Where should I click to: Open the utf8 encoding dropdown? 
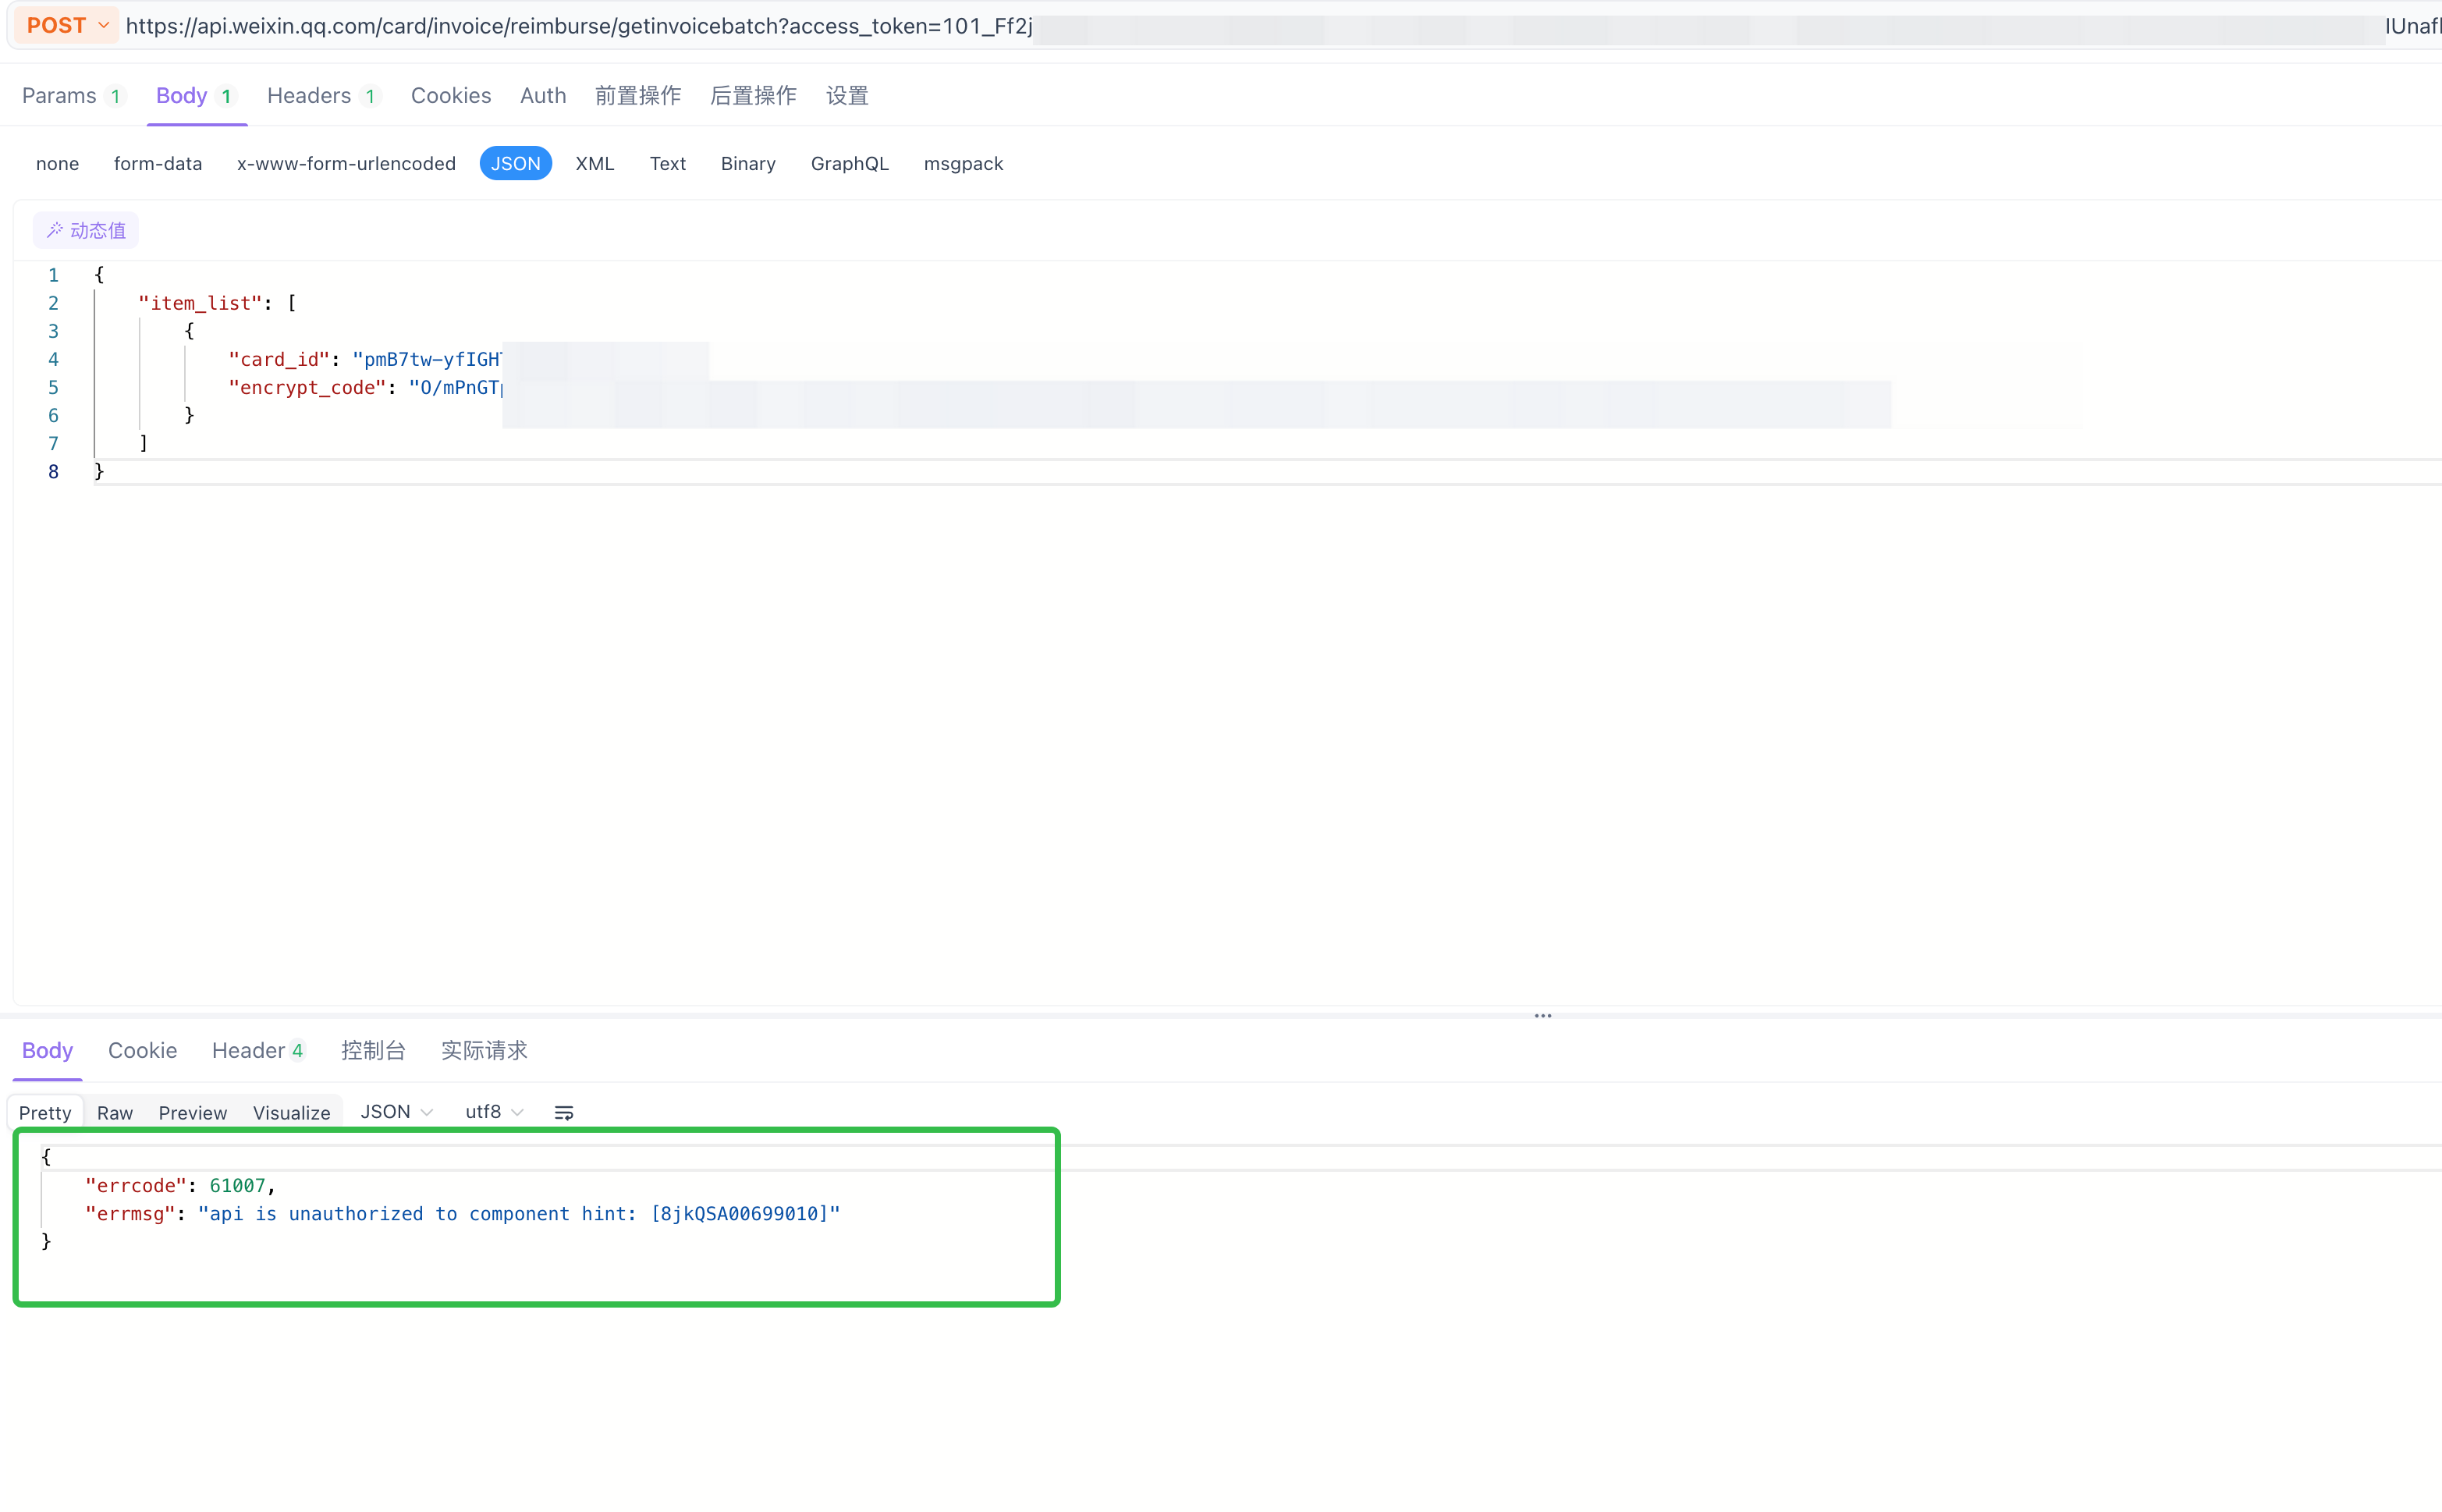(x=493, y=1112)
